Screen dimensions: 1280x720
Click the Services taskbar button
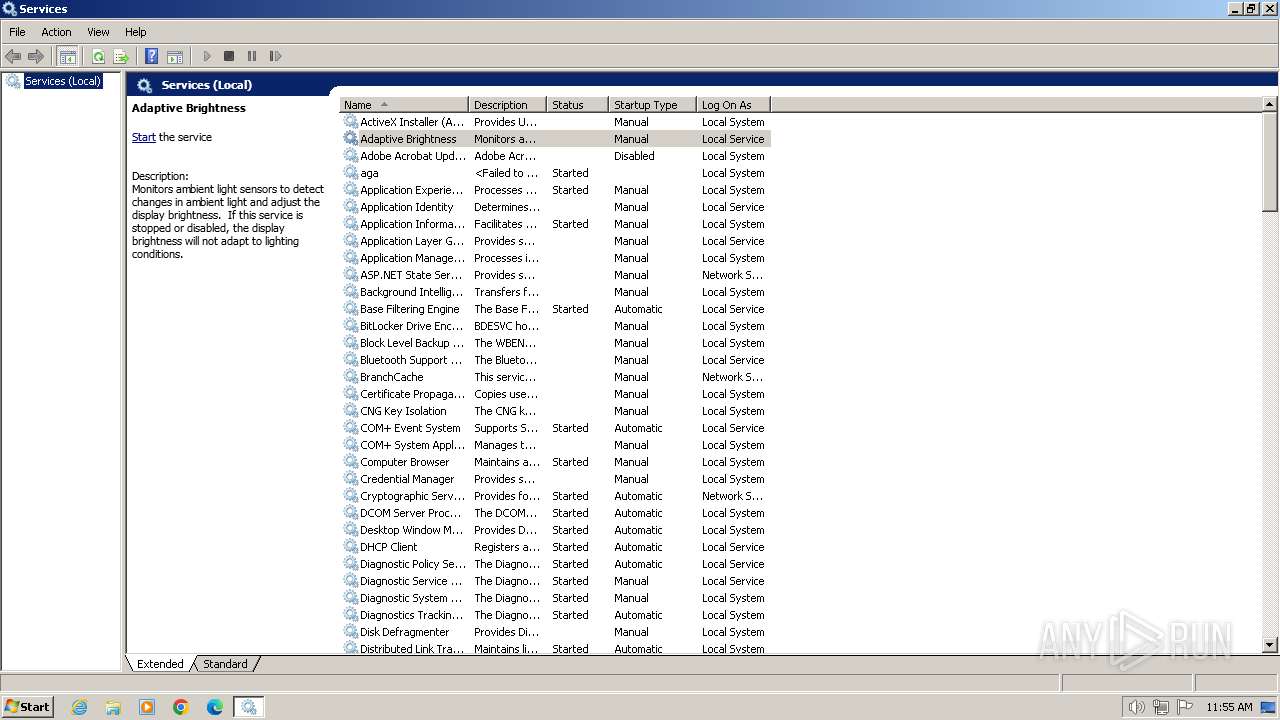coord(248,707)
